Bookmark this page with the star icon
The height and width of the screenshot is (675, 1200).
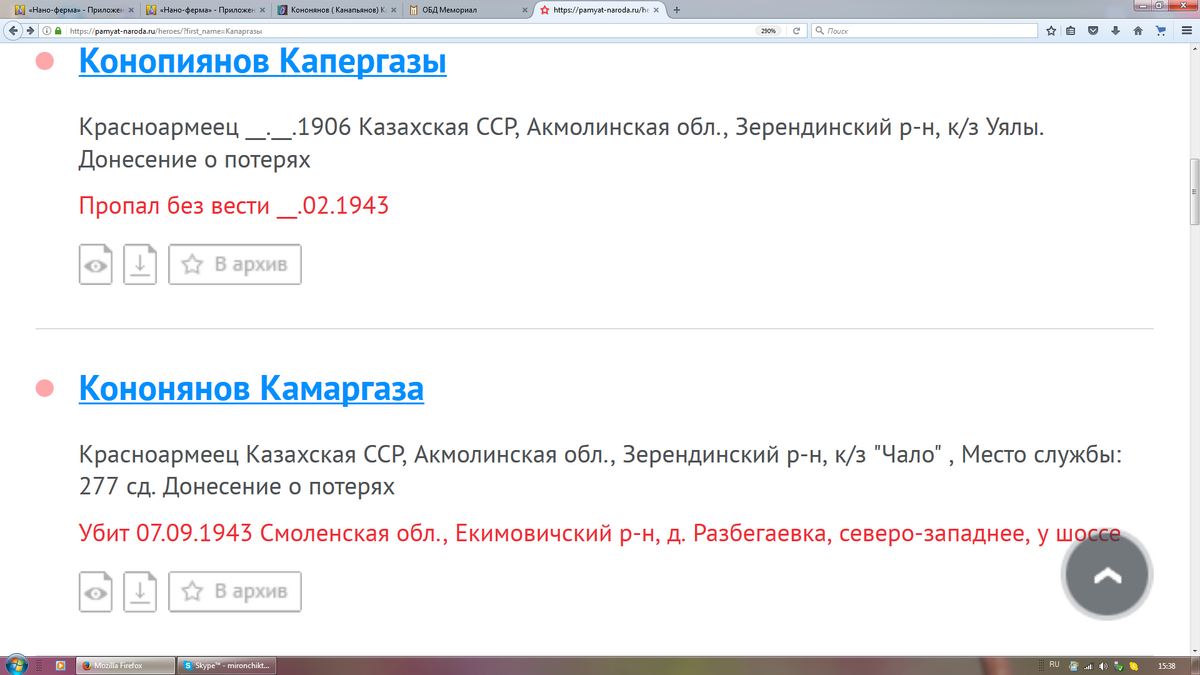tap(1051, 31)
